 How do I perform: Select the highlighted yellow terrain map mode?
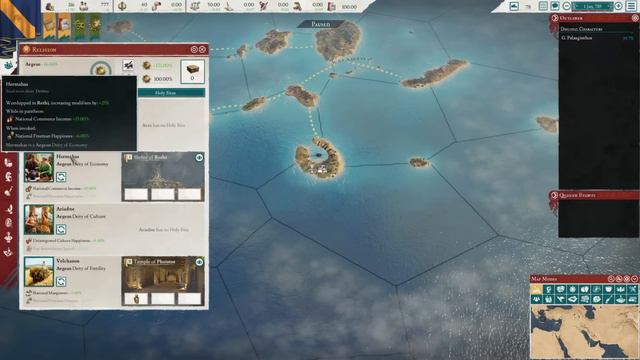pos(536,289)
